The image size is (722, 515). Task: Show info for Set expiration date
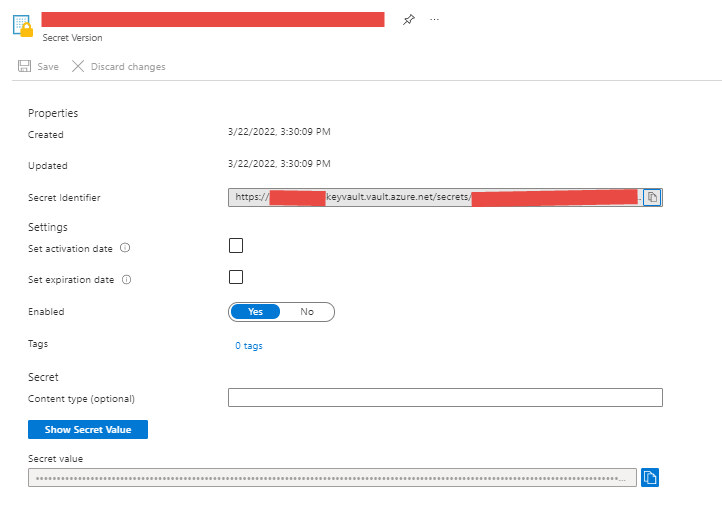[x=127, y=280]
